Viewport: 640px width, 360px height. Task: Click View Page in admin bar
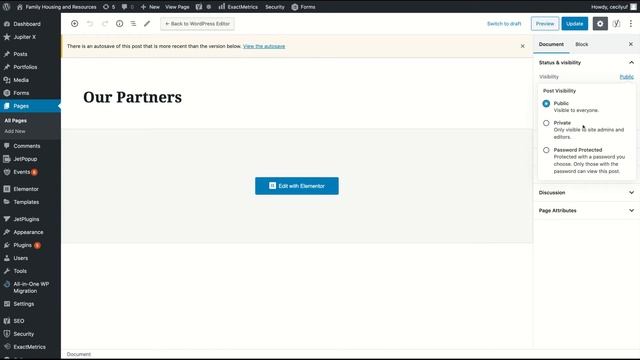(177, 7)
